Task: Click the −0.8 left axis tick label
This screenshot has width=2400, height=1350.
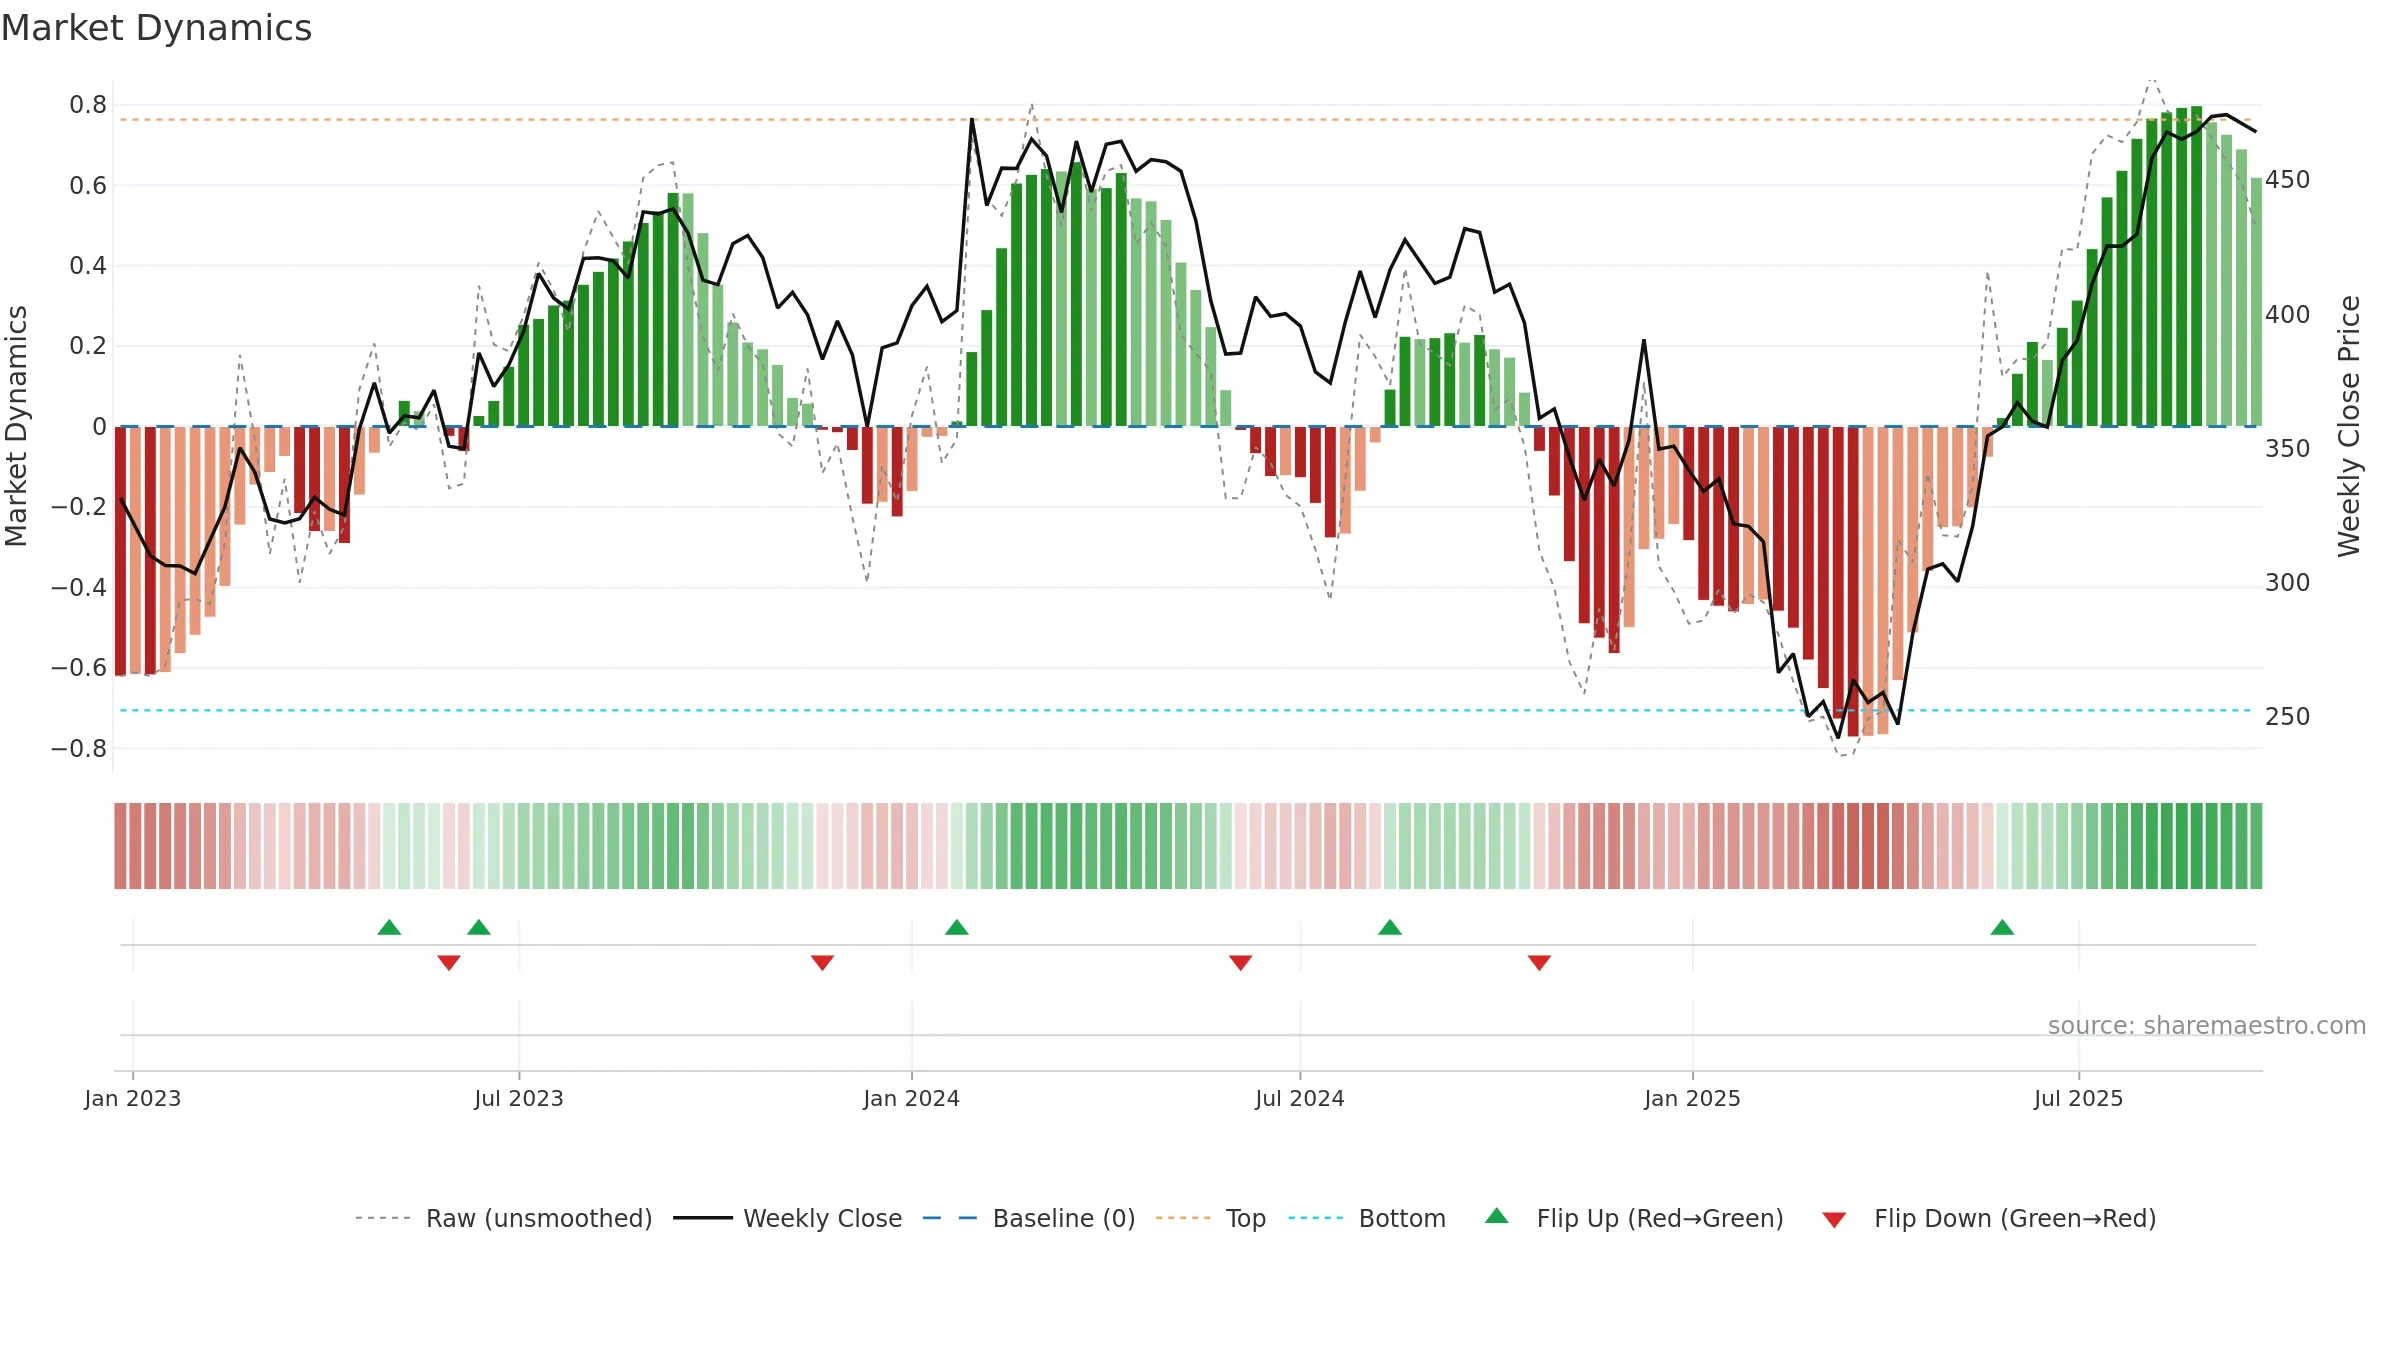Action: (79, 748)
